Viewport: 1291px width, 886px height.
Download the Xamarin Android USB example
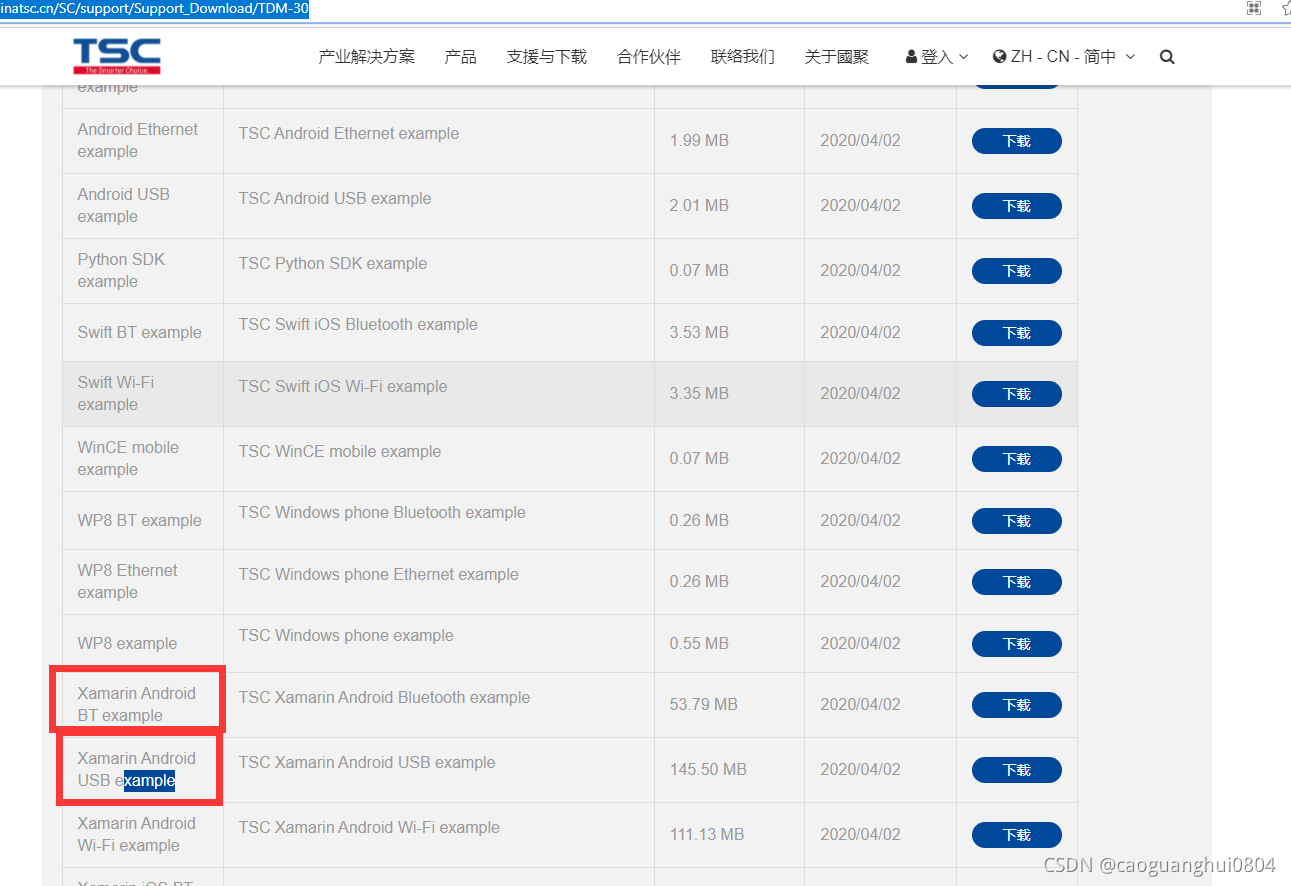coord(1017,770)
